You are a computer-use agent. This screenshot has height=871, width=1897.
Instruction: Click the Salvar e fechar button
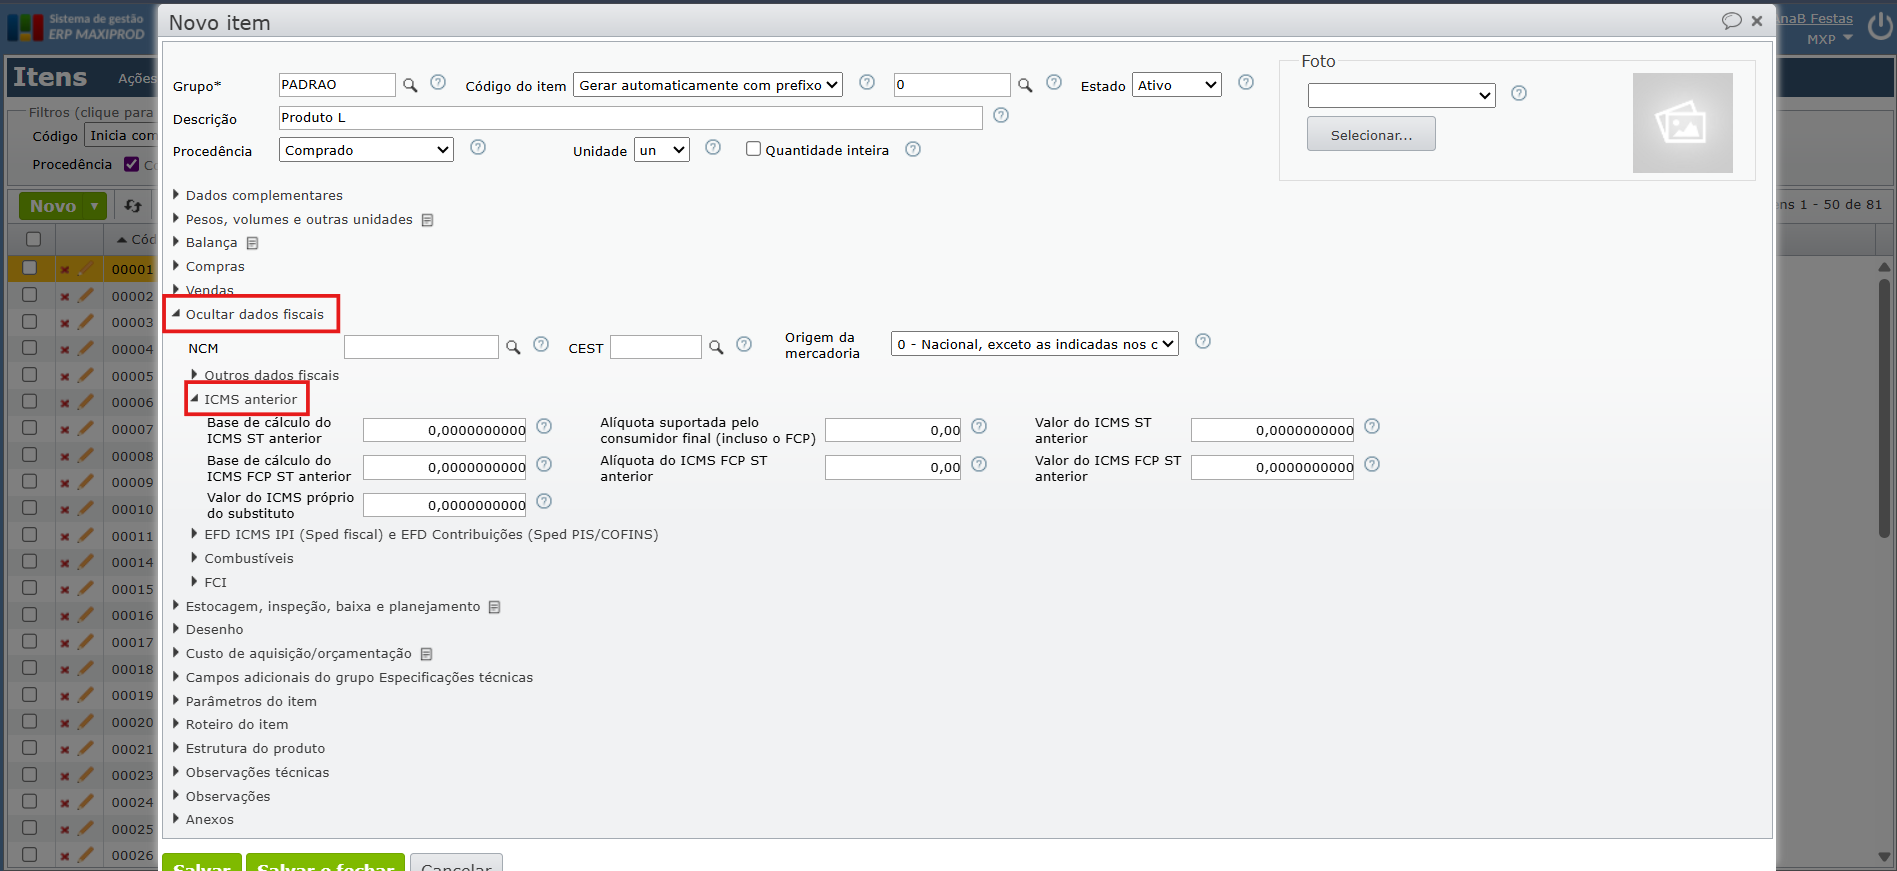coord(325,864)
